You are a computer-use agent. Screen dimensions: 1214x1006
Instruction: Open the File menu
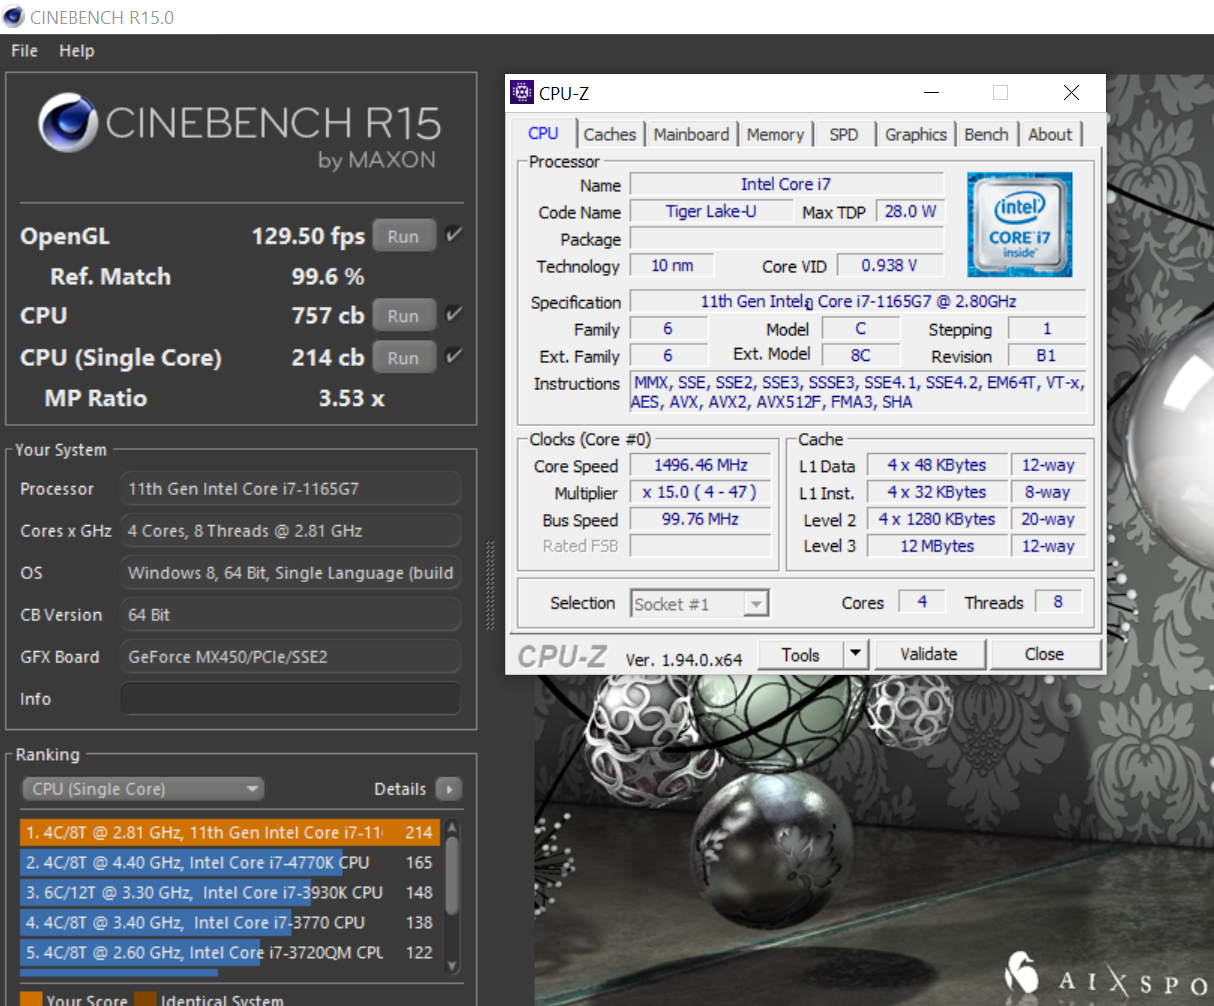tap(24, 51)
